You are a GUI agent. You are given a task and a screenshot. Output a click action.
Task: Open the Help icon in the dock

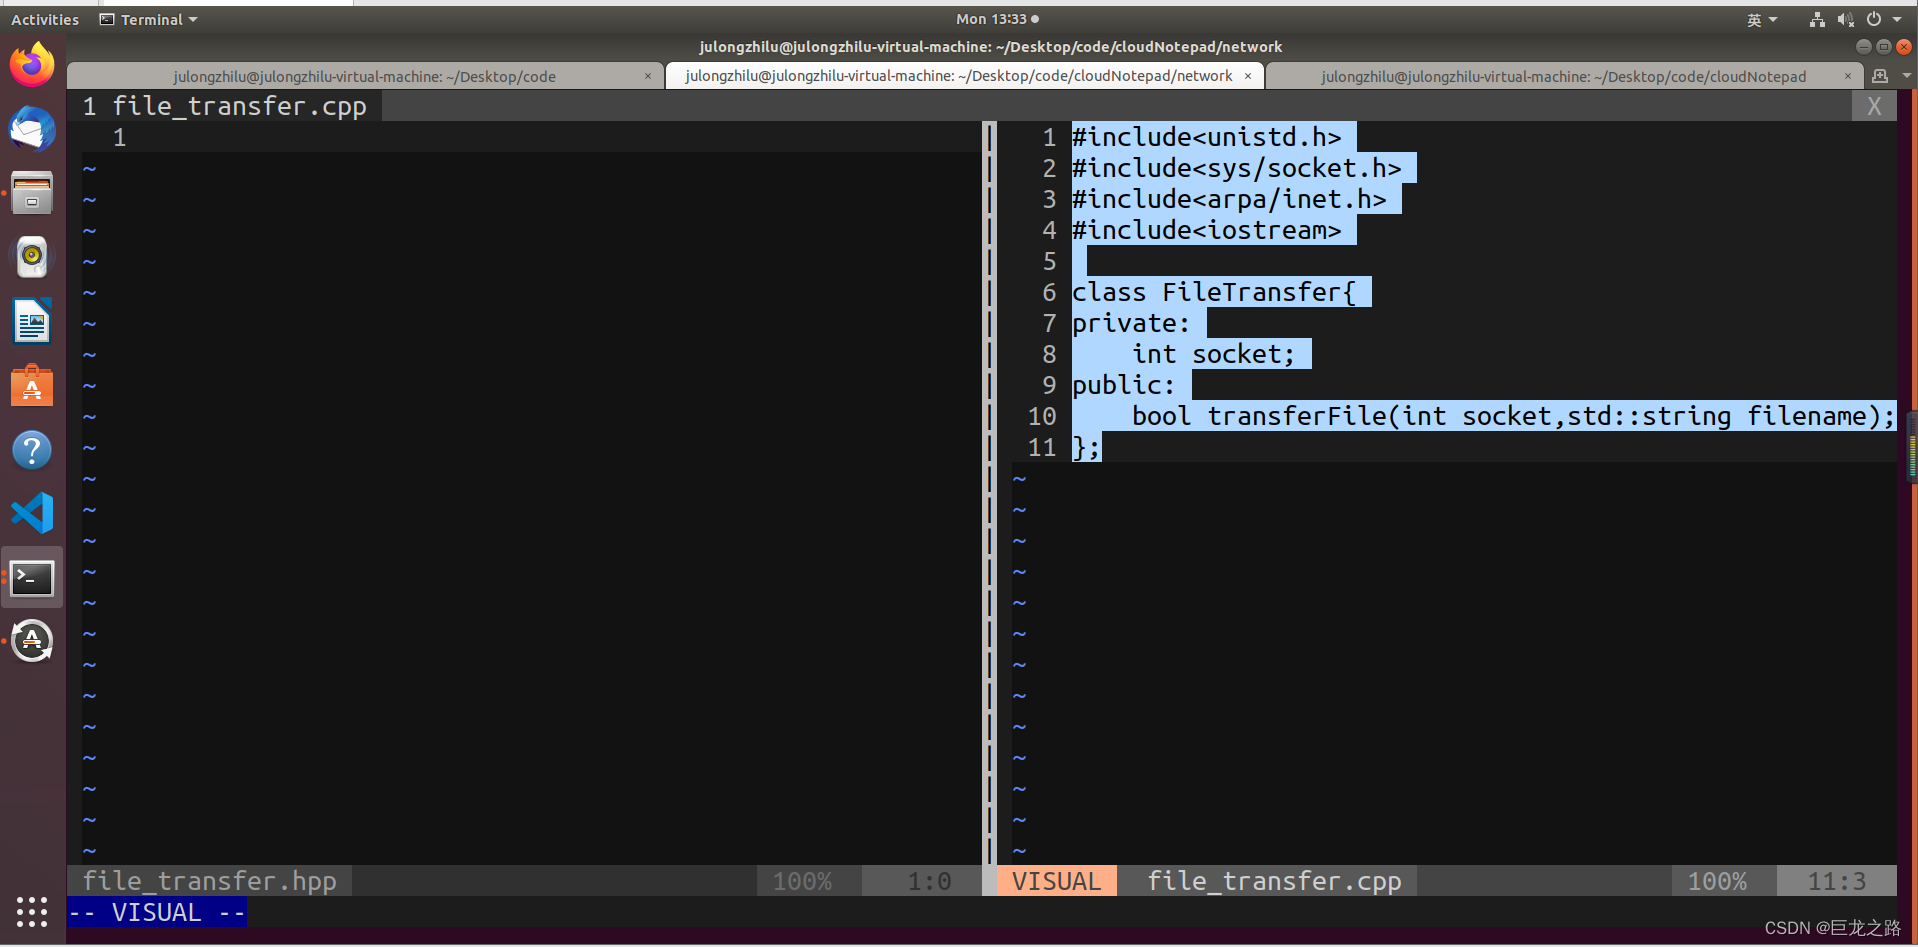tap(32, 449)
